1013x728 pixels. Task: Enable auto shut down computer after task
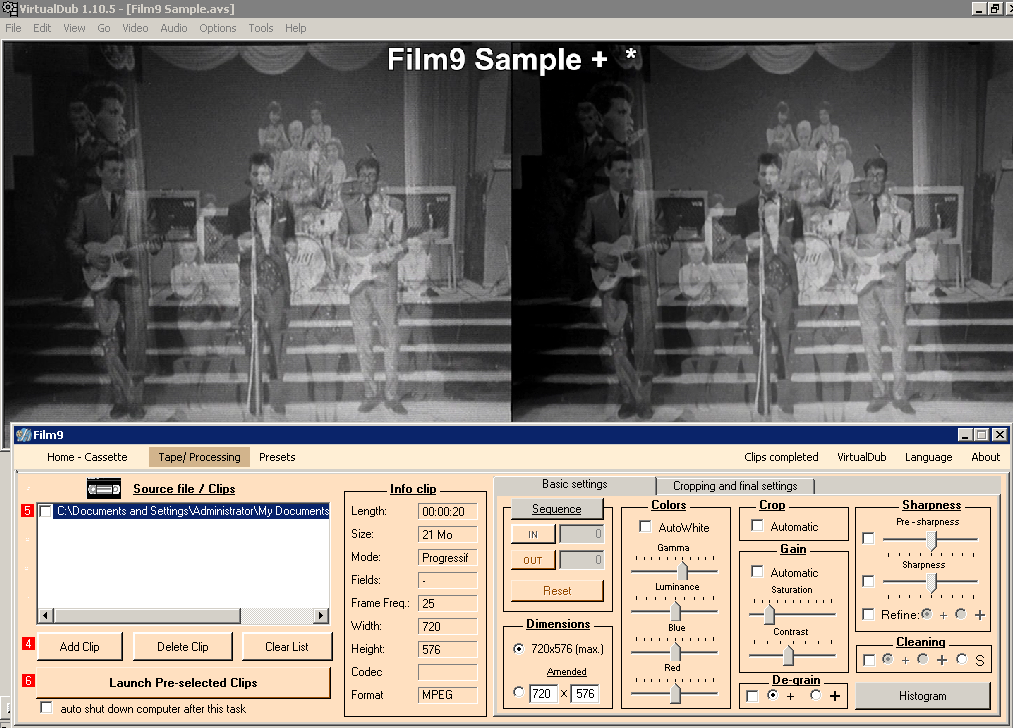[x=46, y=707]
